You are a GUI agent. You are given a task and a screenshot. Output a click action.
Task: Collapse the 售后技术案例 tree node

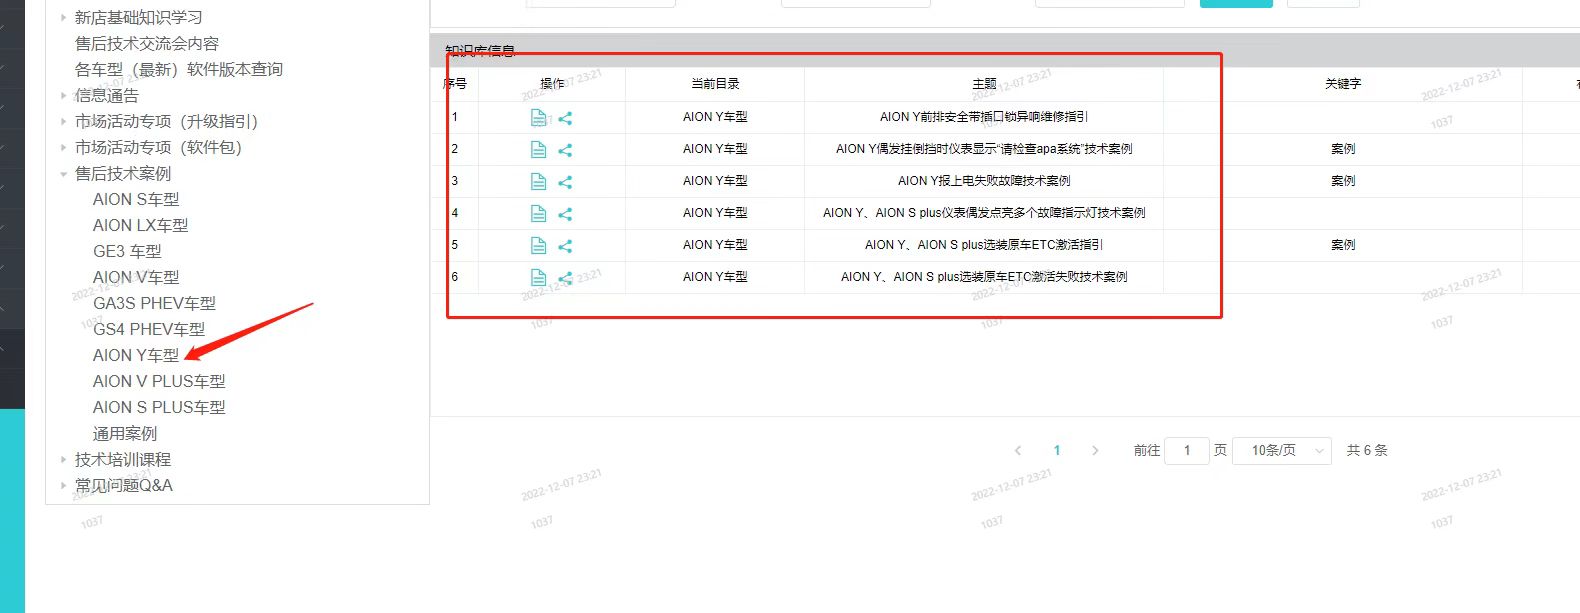click(64, 174)
